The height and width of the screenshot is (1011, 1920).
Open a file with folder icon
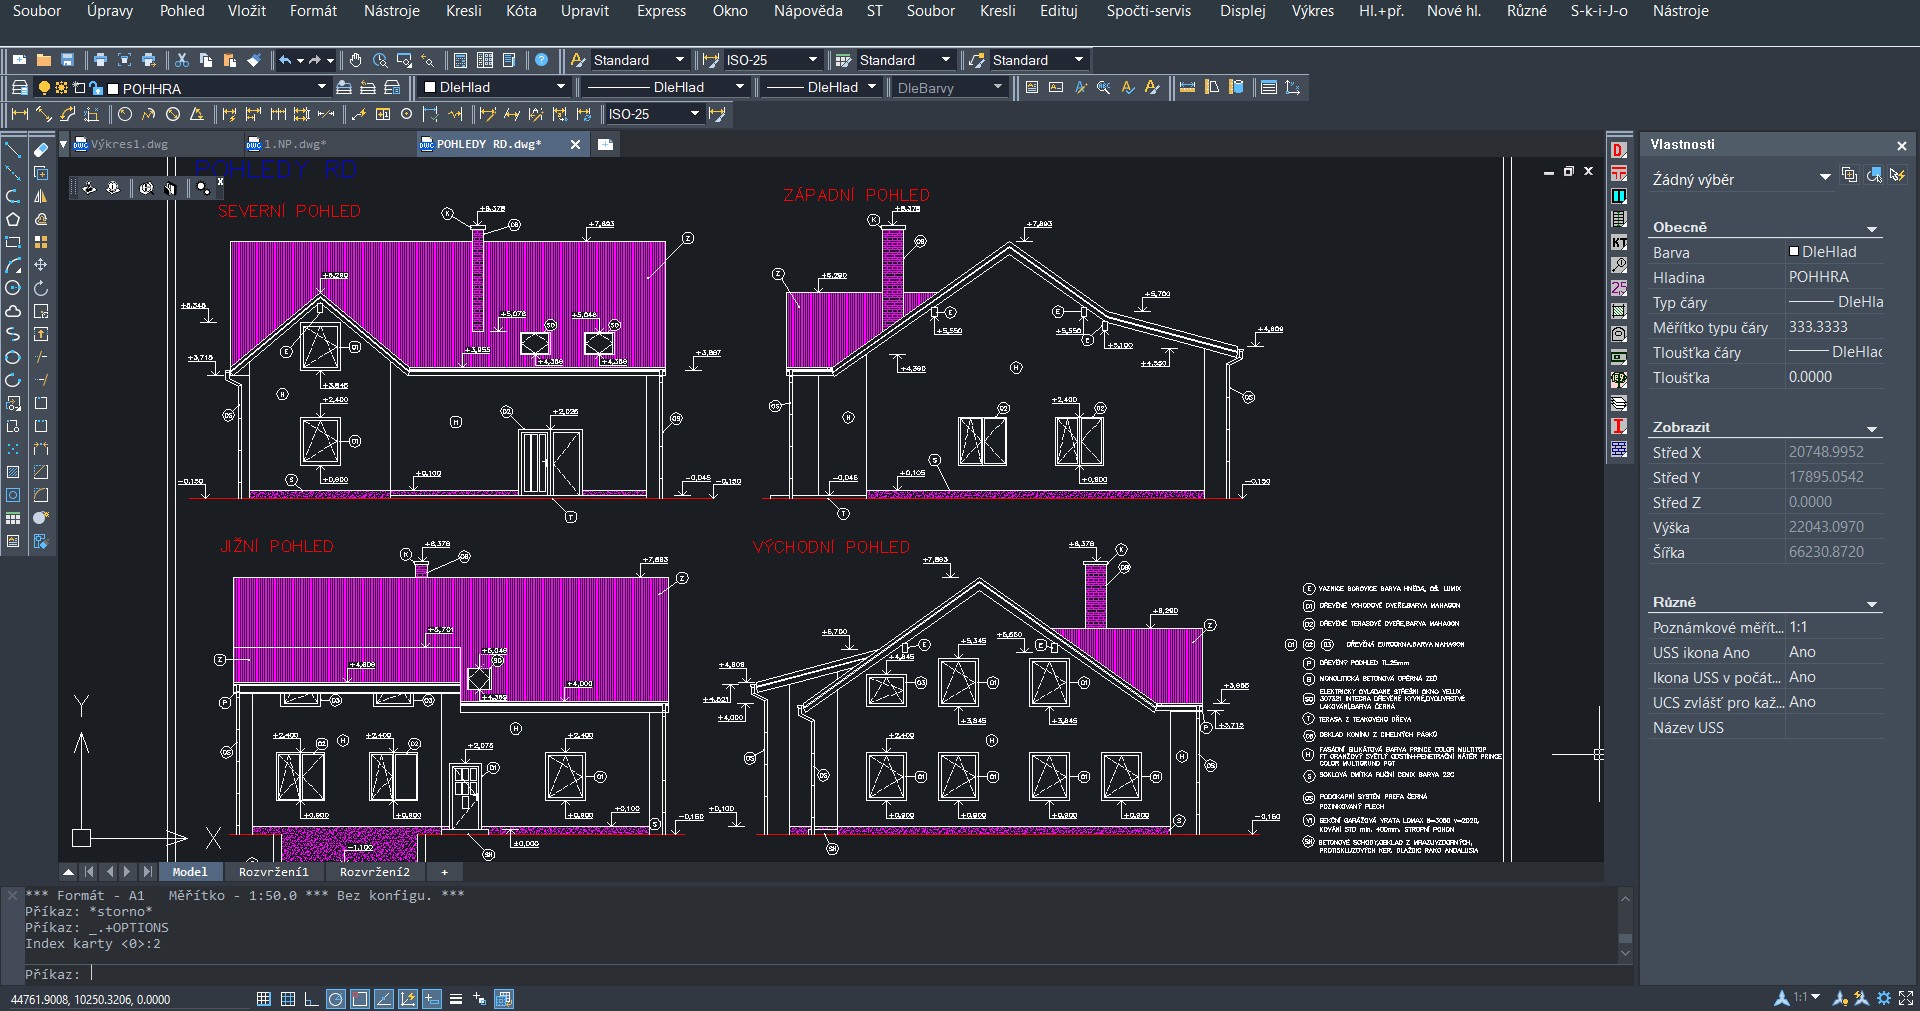[x=44, y=60]
